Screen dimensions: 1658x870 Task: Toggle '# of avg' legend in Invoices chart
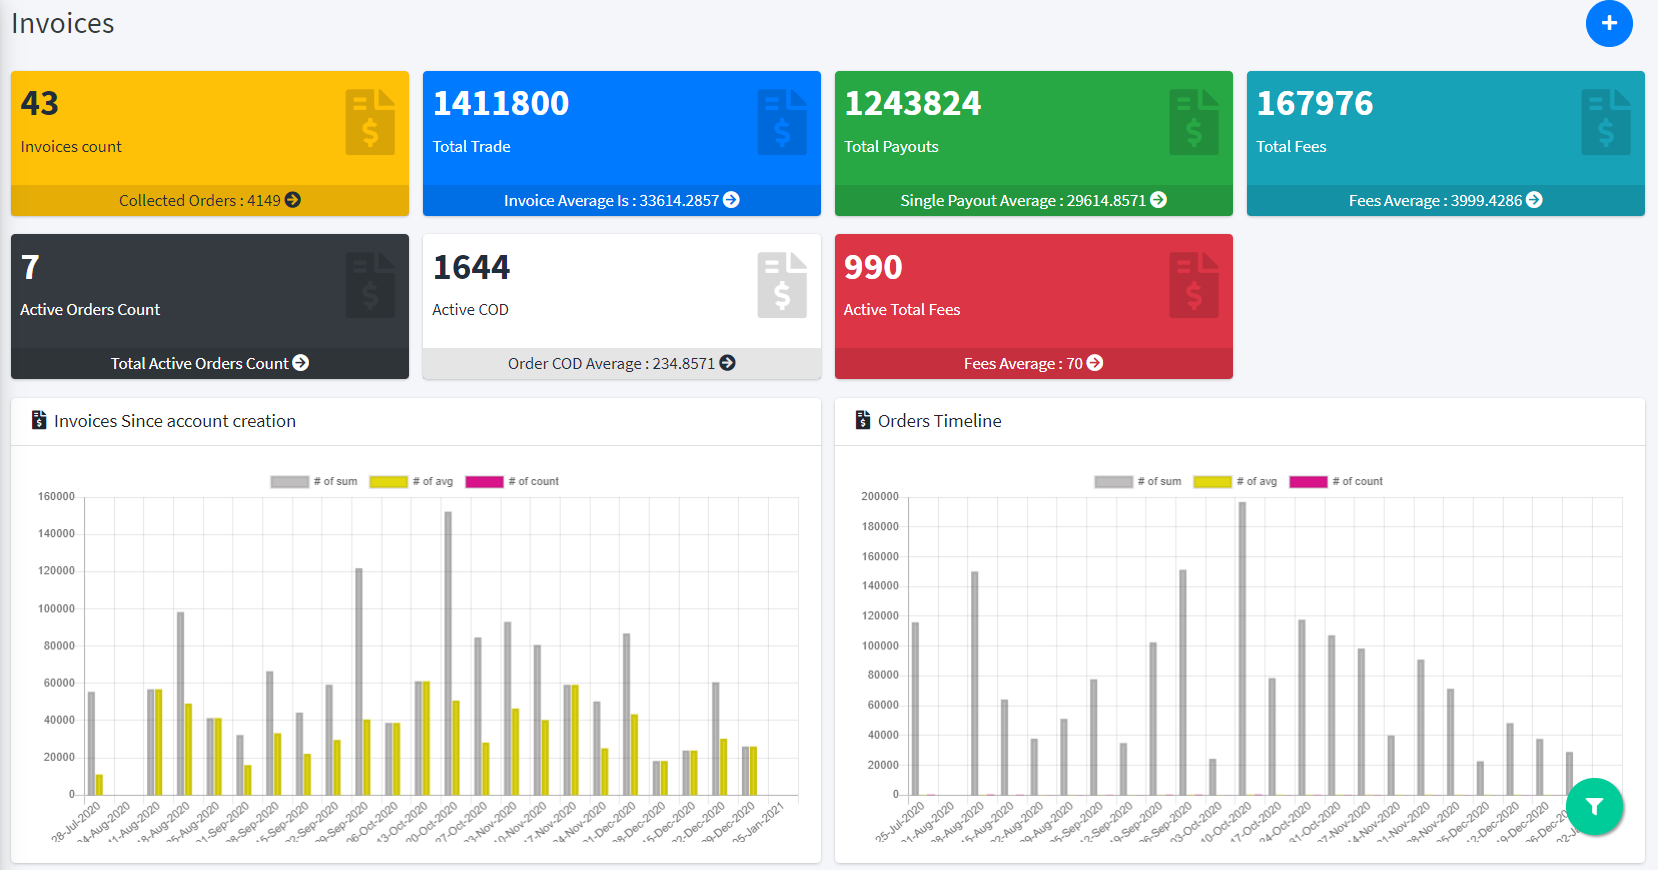point(411,481)
